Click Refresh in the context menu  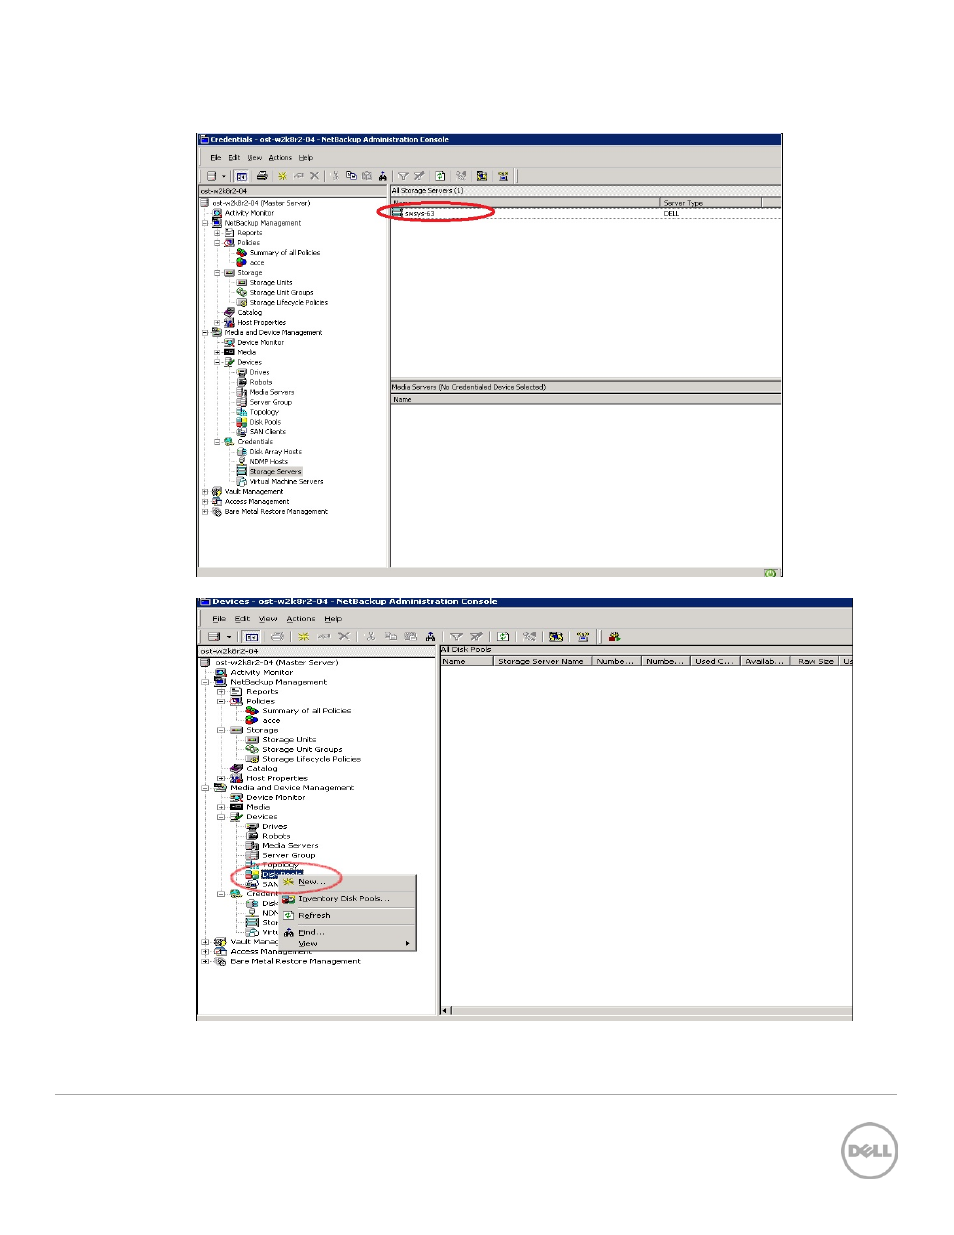coord(314,916)
